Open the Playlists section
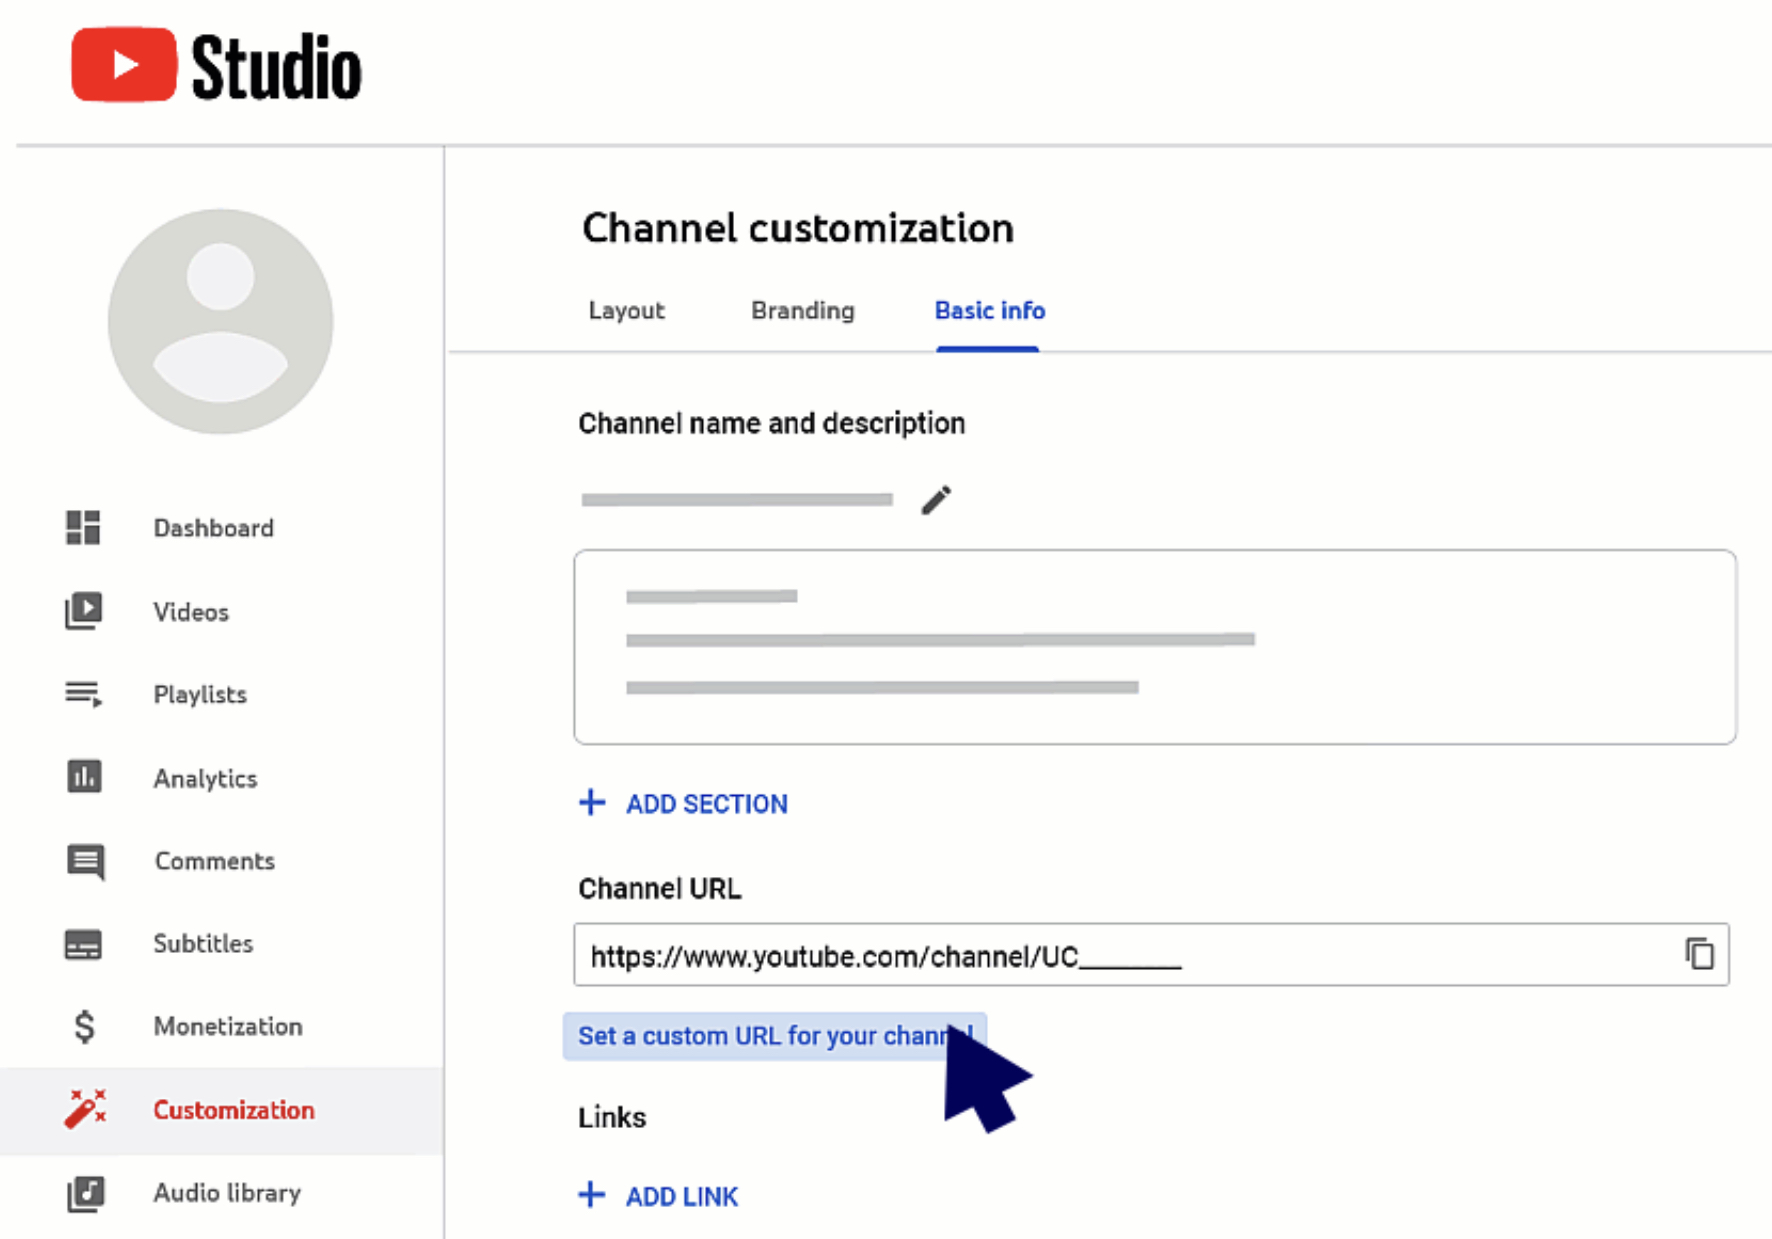 tap(85, 694)
